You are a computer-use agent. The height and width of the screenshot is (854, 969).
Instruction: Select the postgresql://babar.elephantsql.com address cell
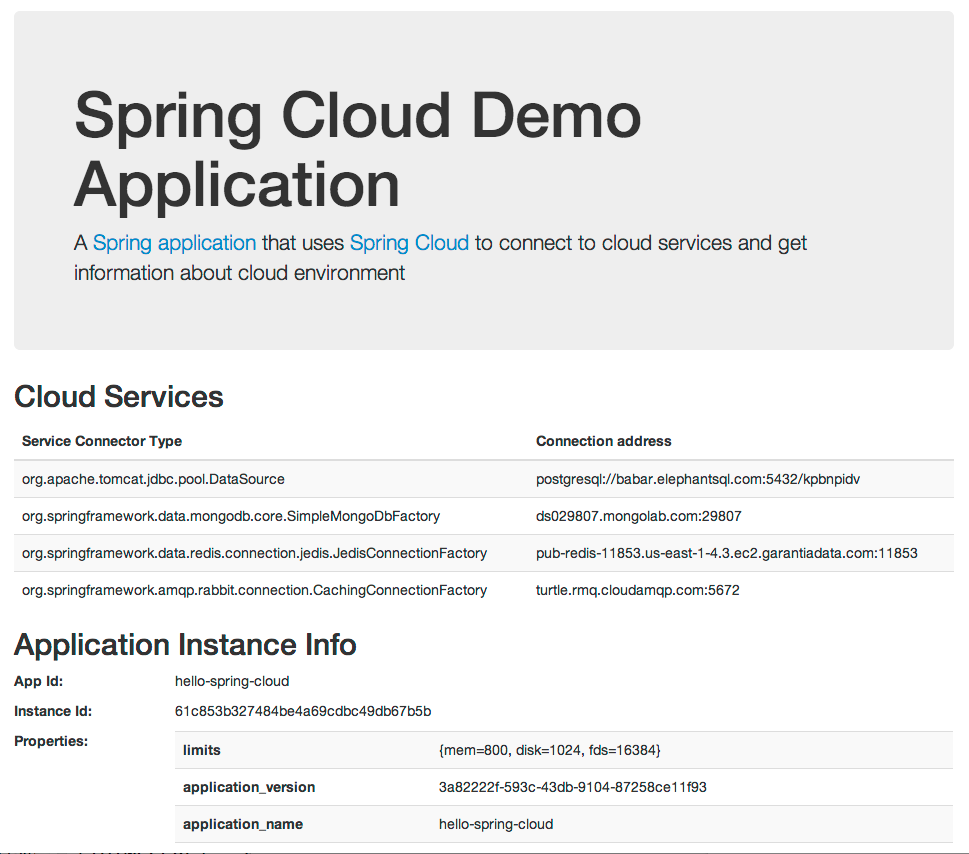point(698,480)
